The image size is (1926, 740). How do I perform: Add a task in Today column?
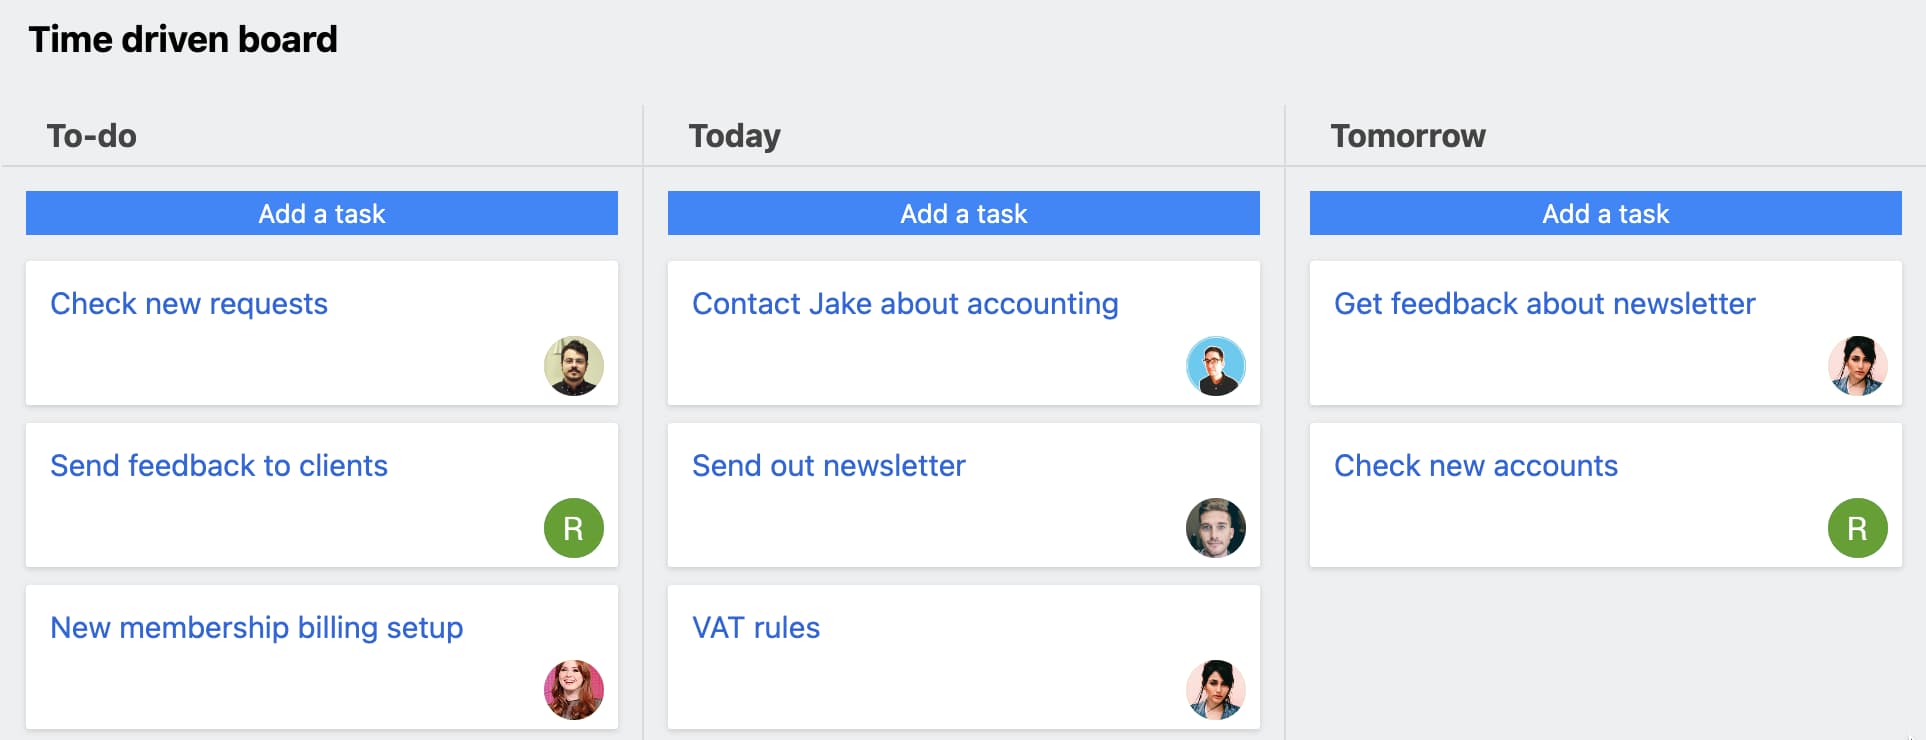coord(964,213)
